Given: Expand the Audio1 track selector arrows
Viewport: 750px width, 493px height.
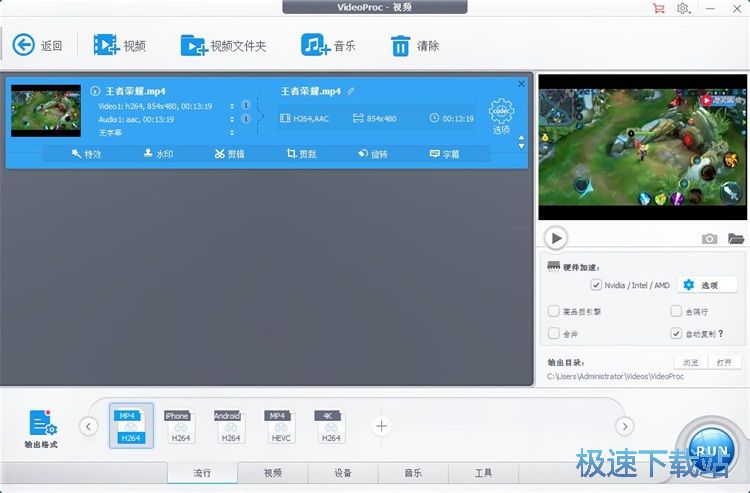Looking at the screenshot, I should tap(232, 119).
